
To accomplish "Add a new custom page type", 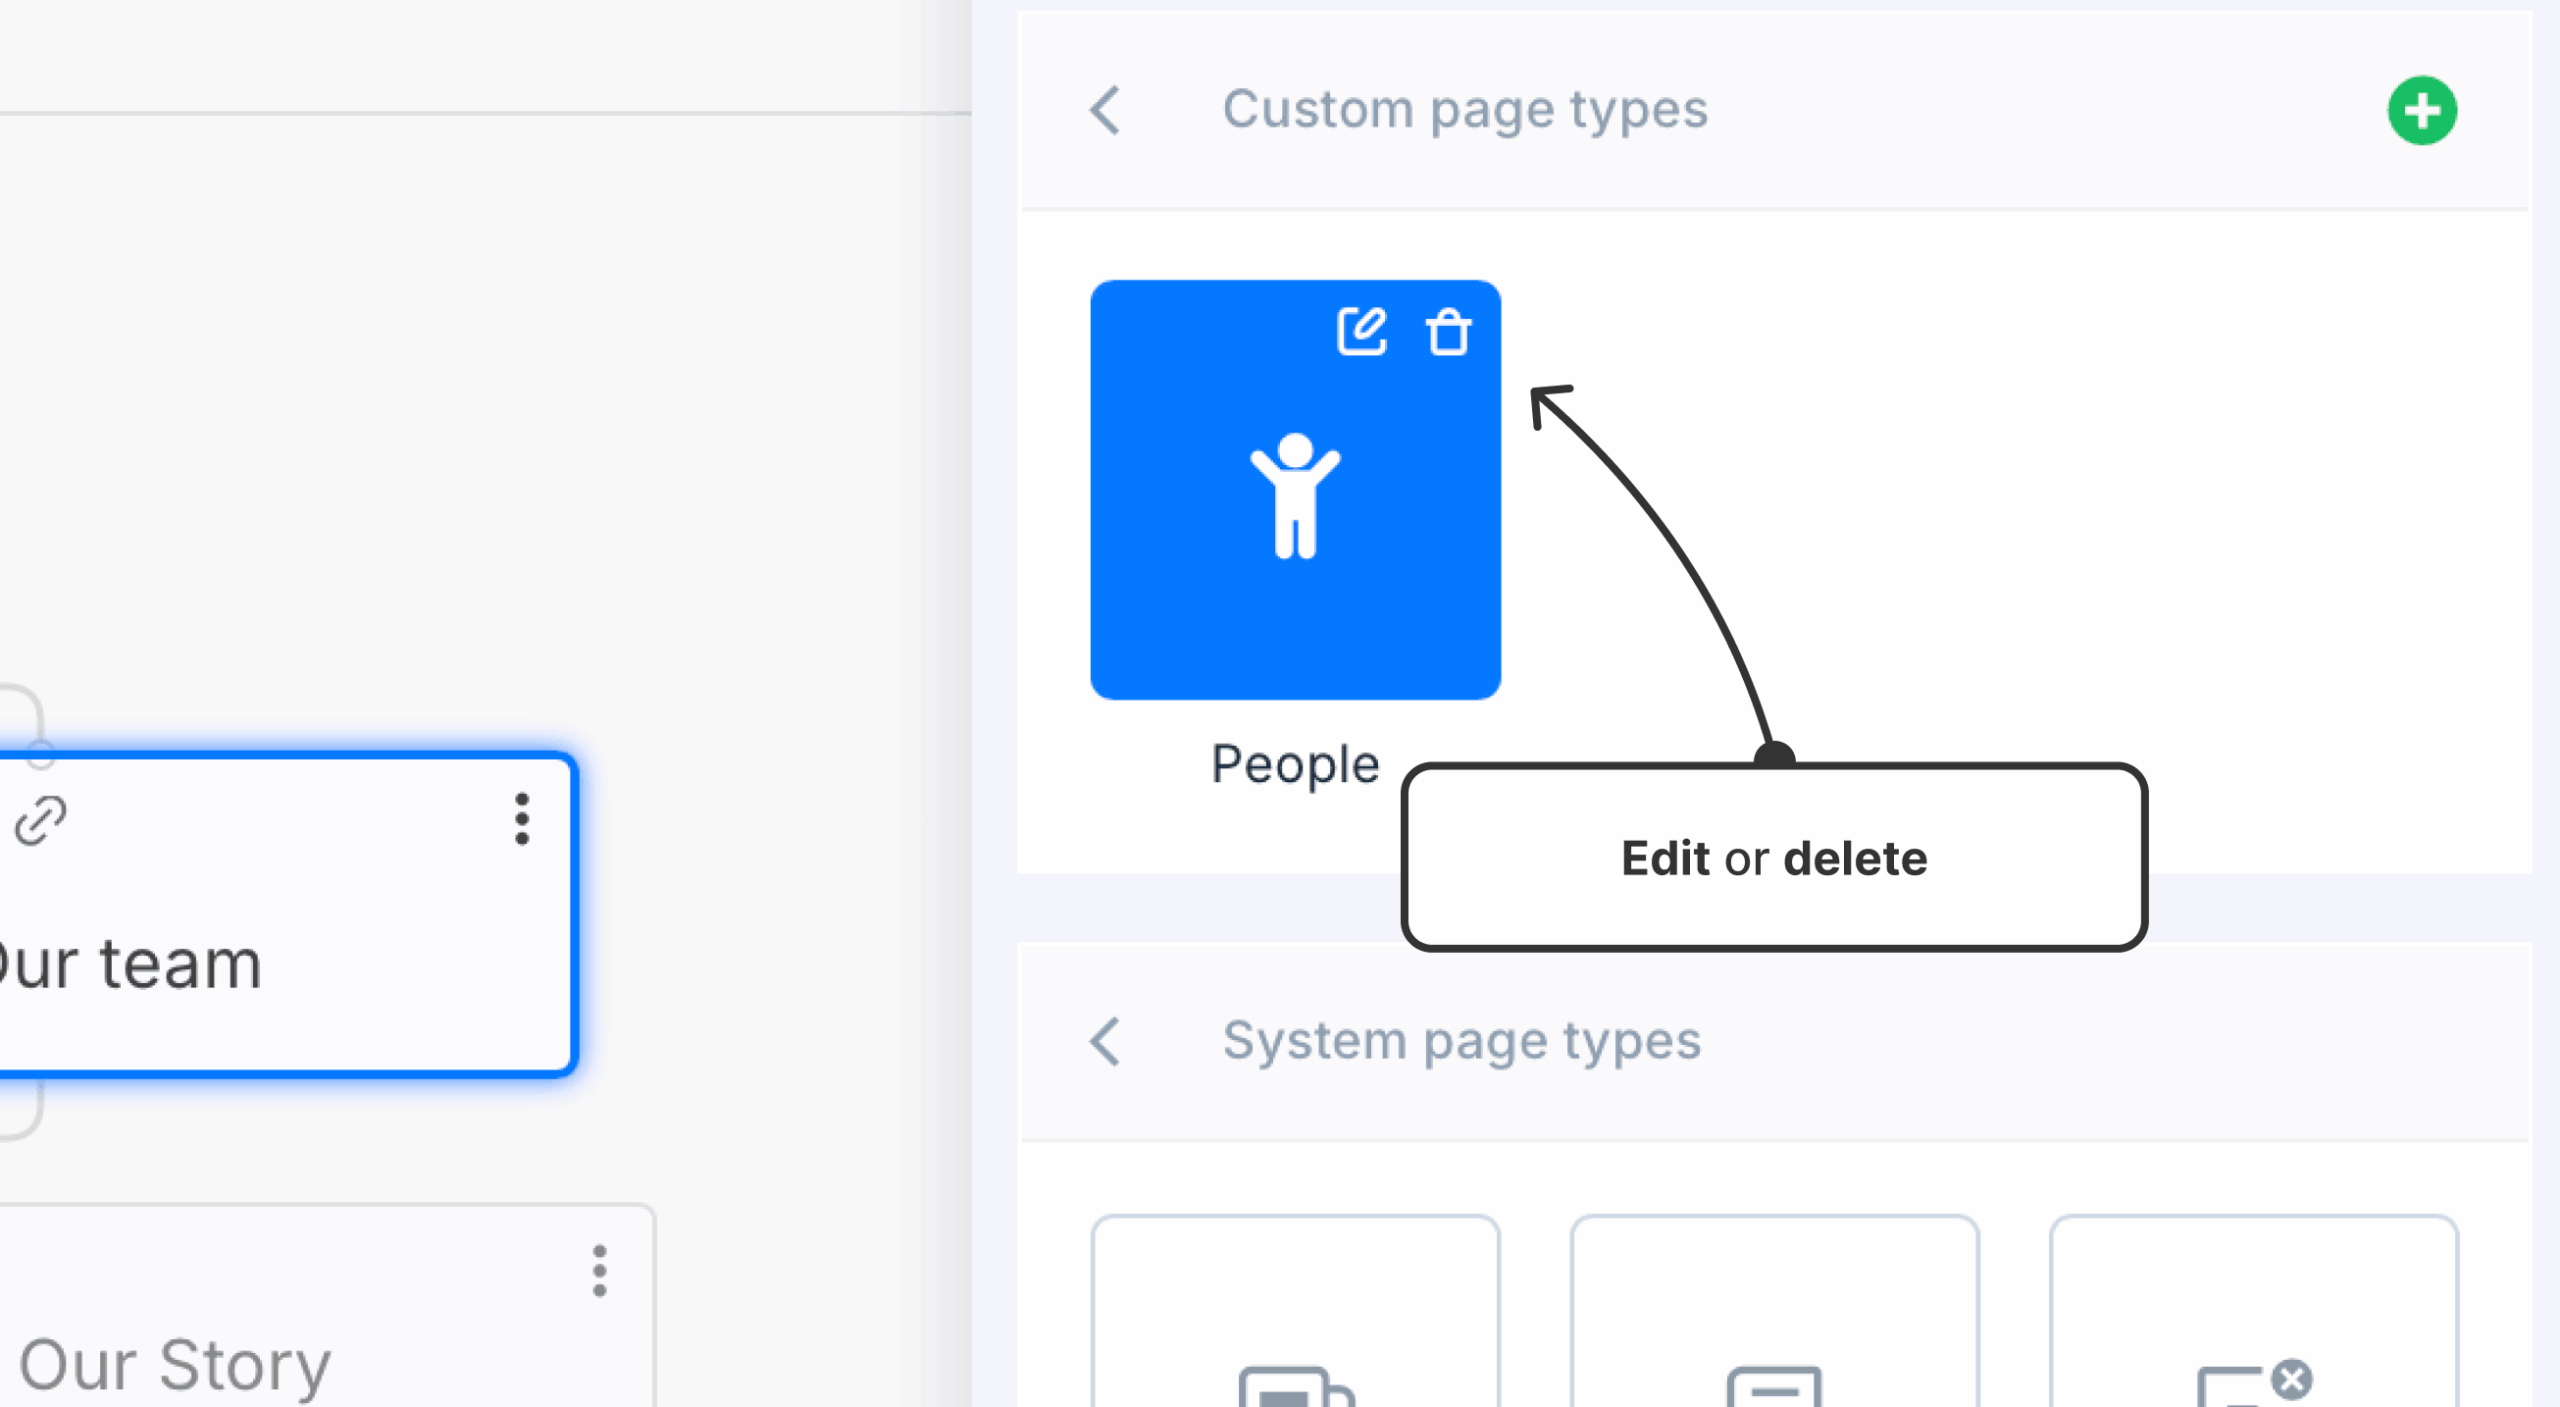I will [2422, 110].
